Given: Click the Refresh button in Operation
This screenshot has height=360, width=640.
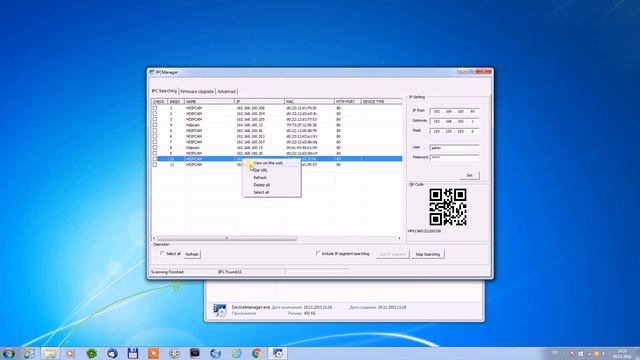Looking at the screenshot, I should (192, 254).
